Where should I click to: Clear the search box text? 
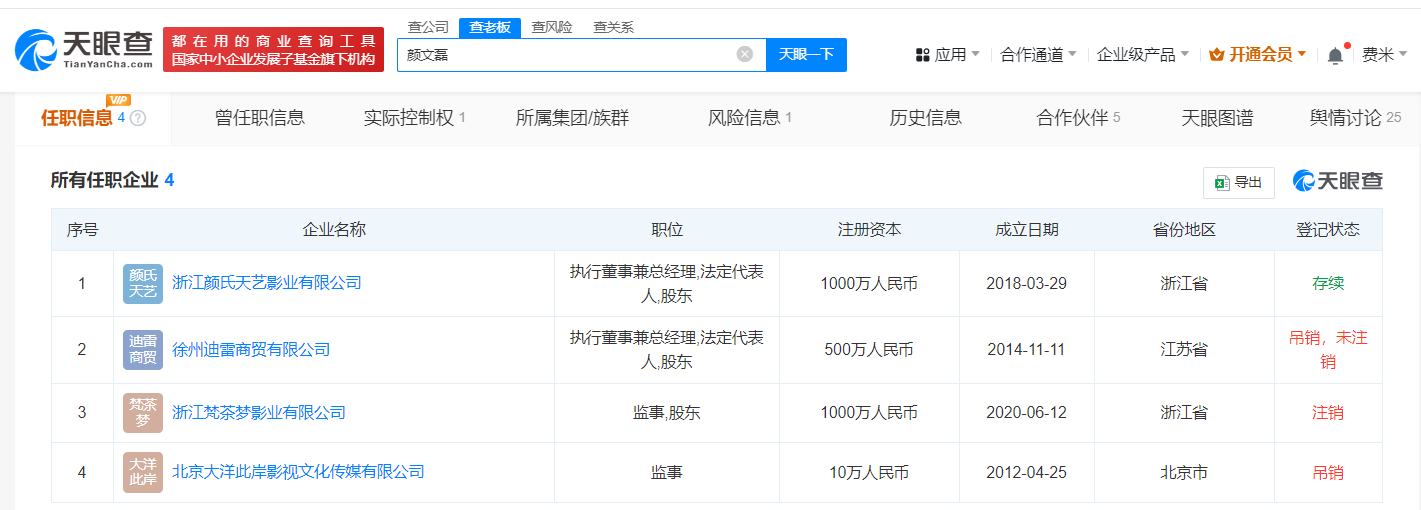[745, 54]
